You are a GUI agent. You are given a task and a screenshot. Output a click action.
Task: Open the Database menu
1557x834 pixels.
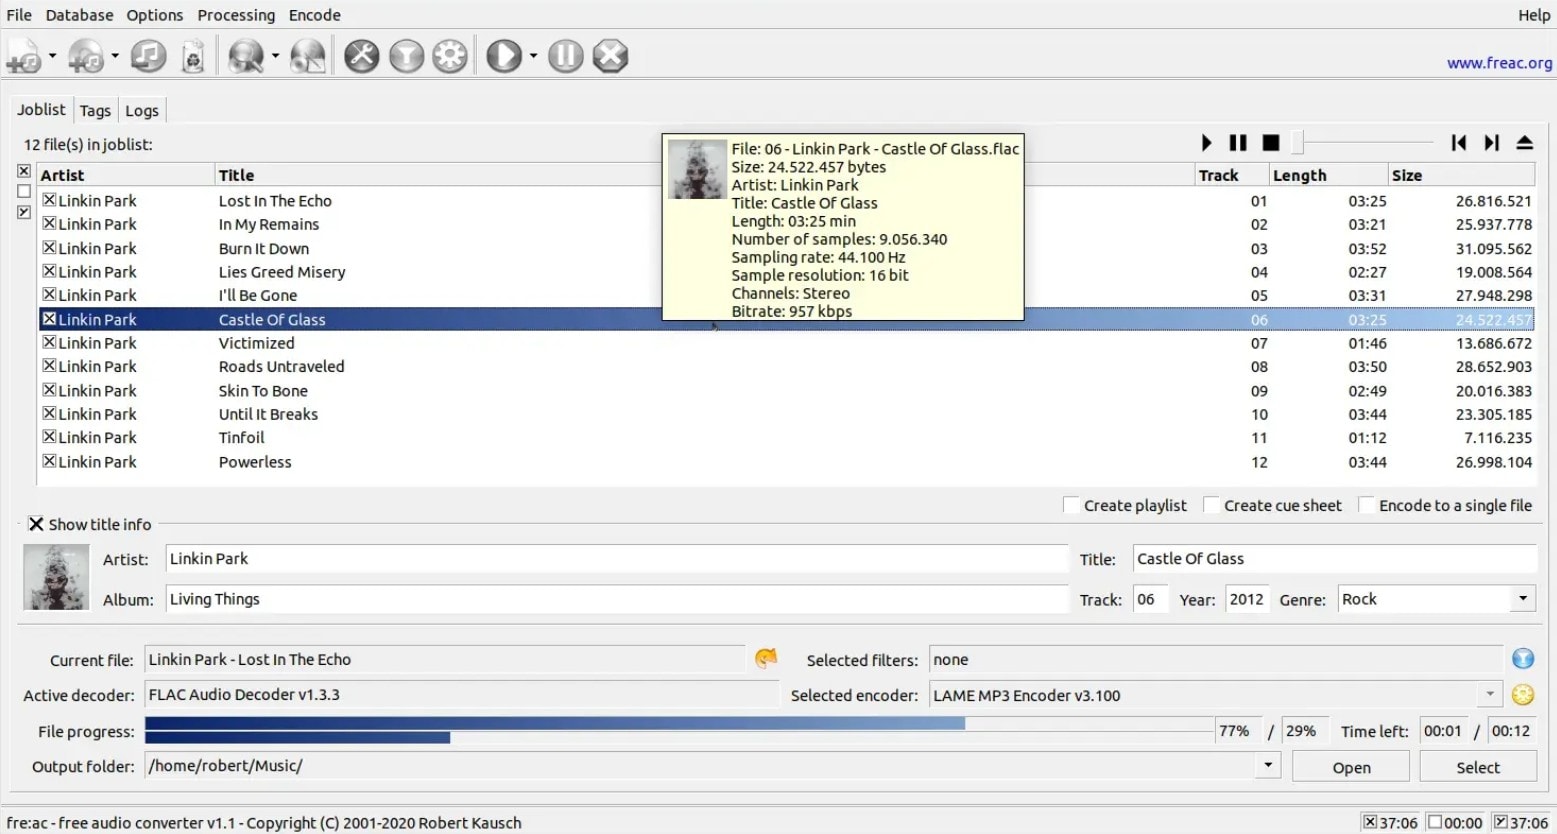(79, 15)
